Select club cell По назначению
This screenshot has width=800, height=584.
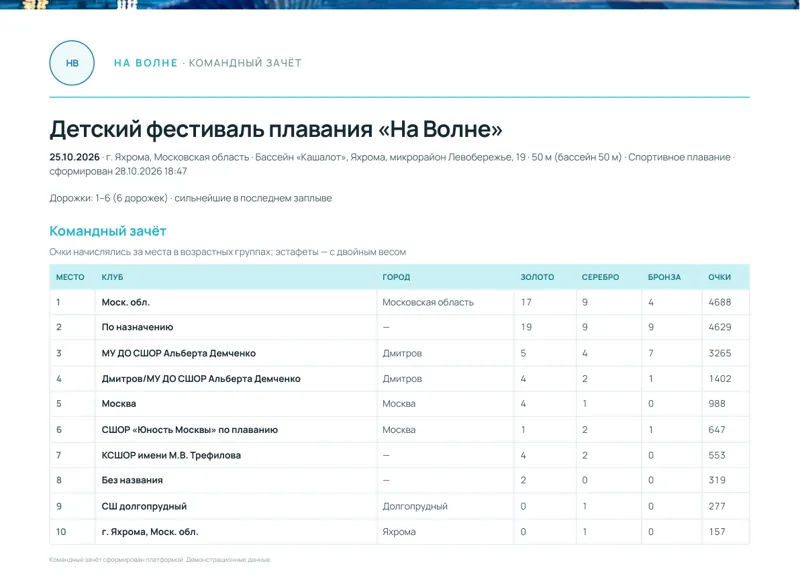[x=137, y=327]
